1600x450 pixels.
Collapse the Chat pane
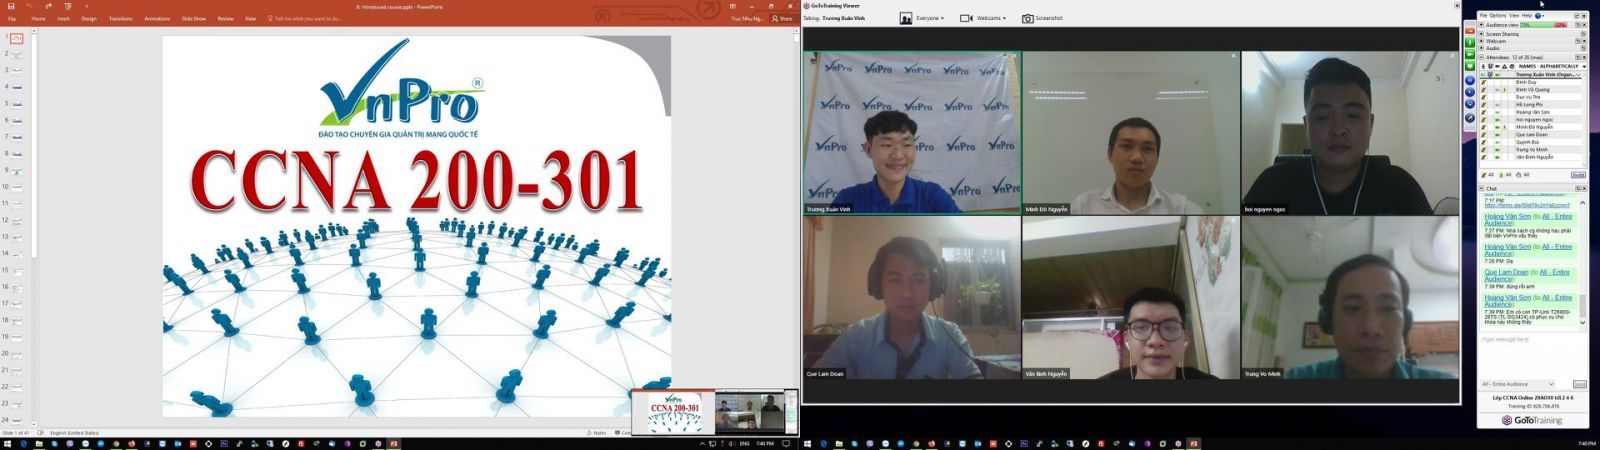click(x=1481, y=188)
